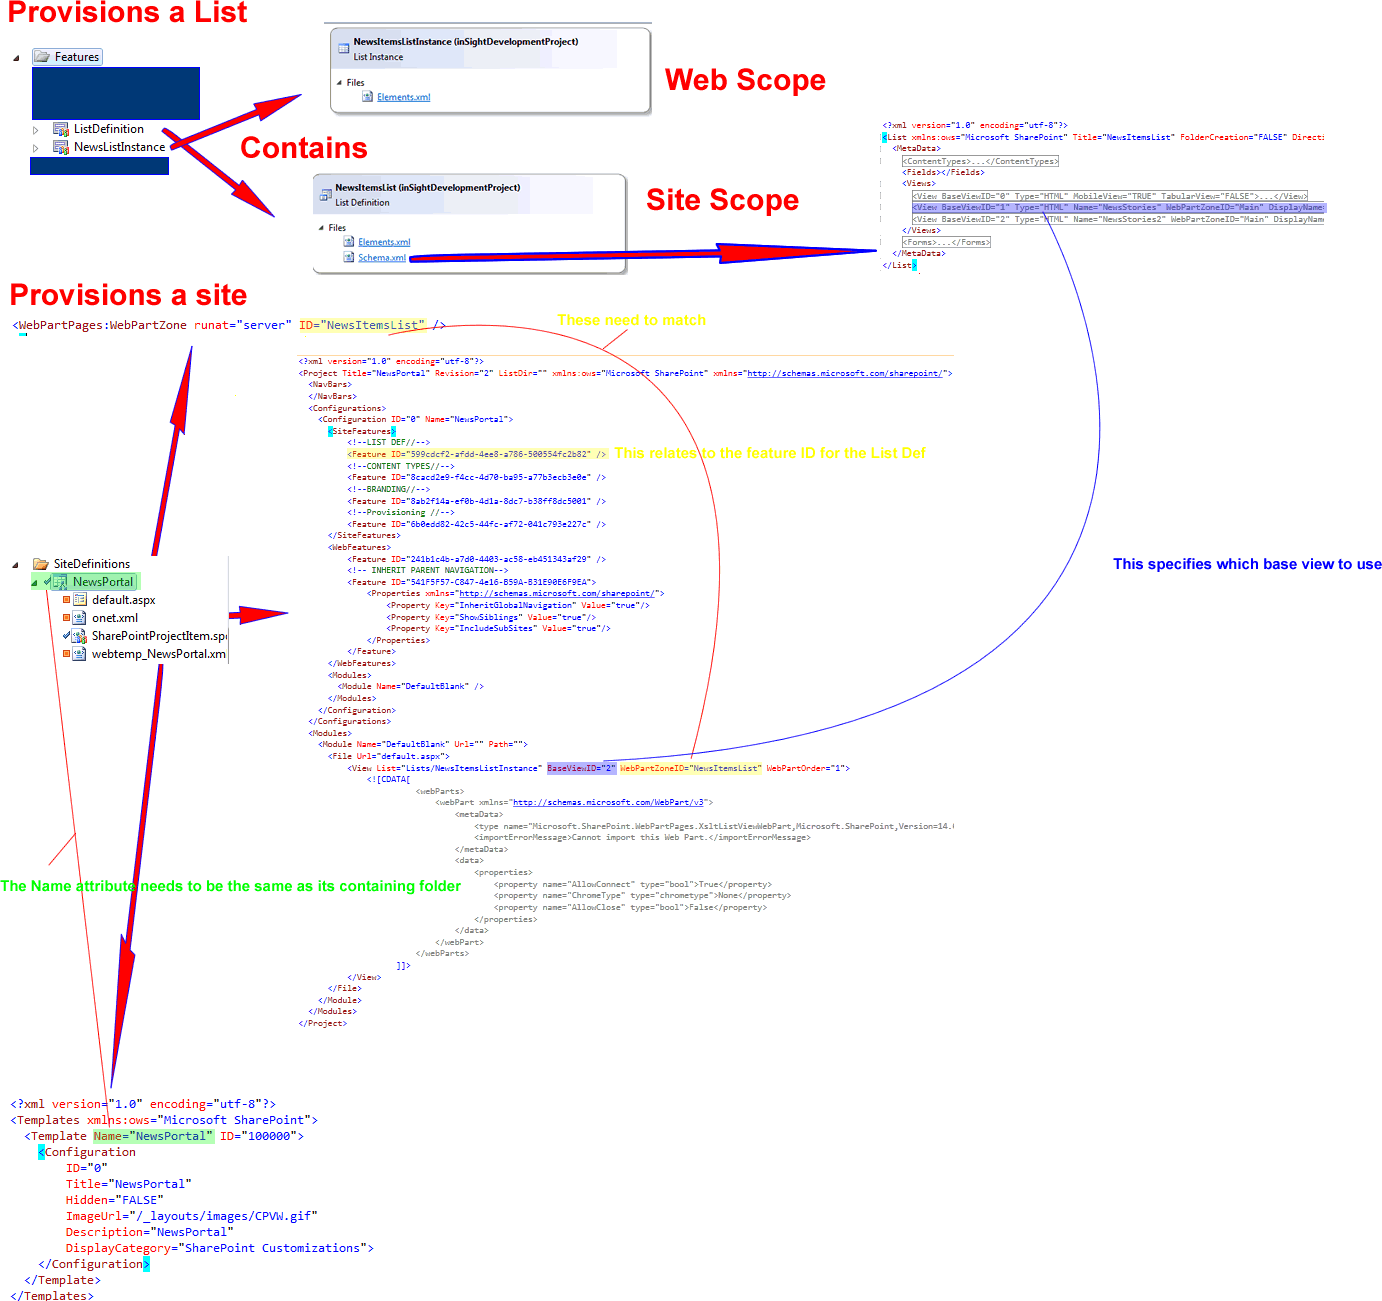Click the ListDefinition feature icon
Viewport: 1382px width, 1301px height.
coord(61,129)
